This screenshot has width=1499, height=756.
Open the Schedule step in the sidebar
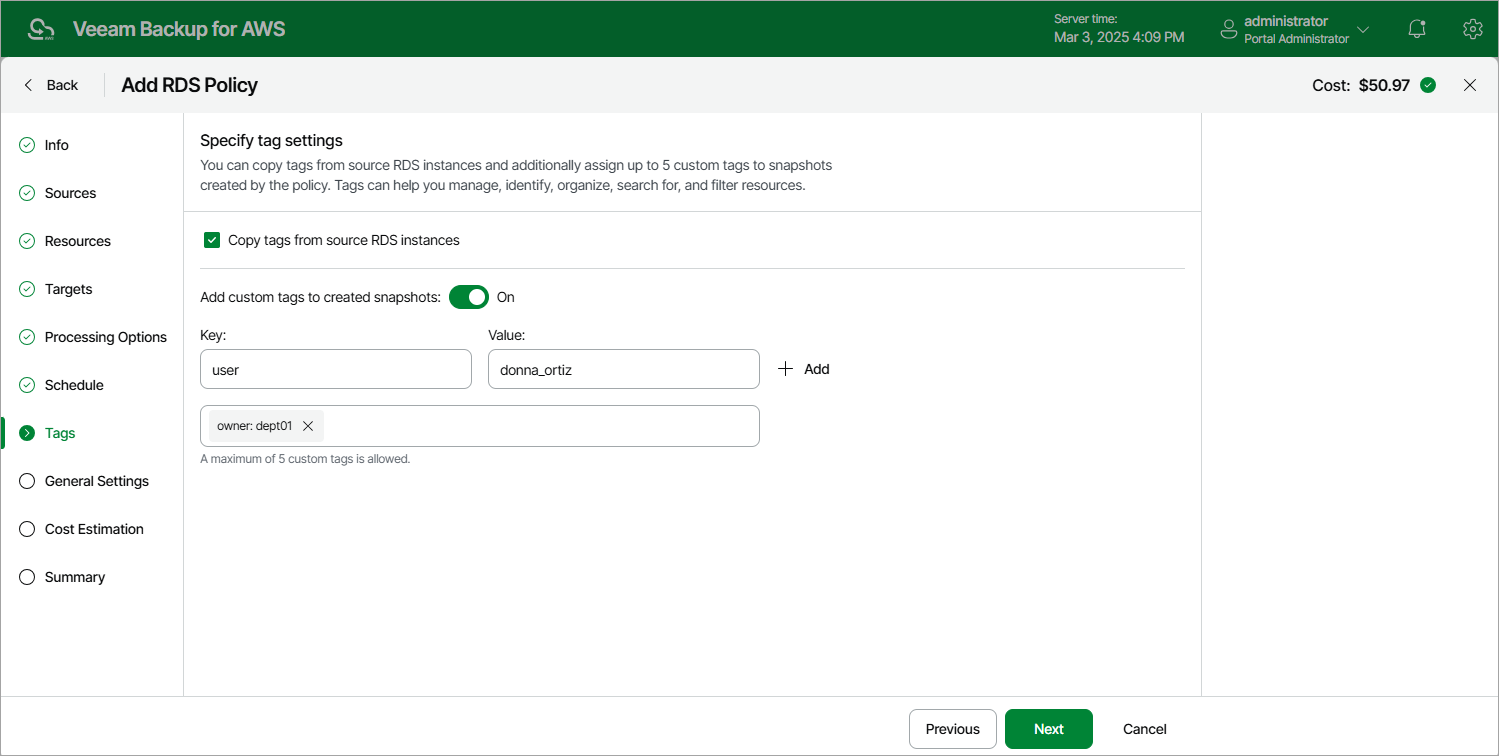[x=73, y=385]
